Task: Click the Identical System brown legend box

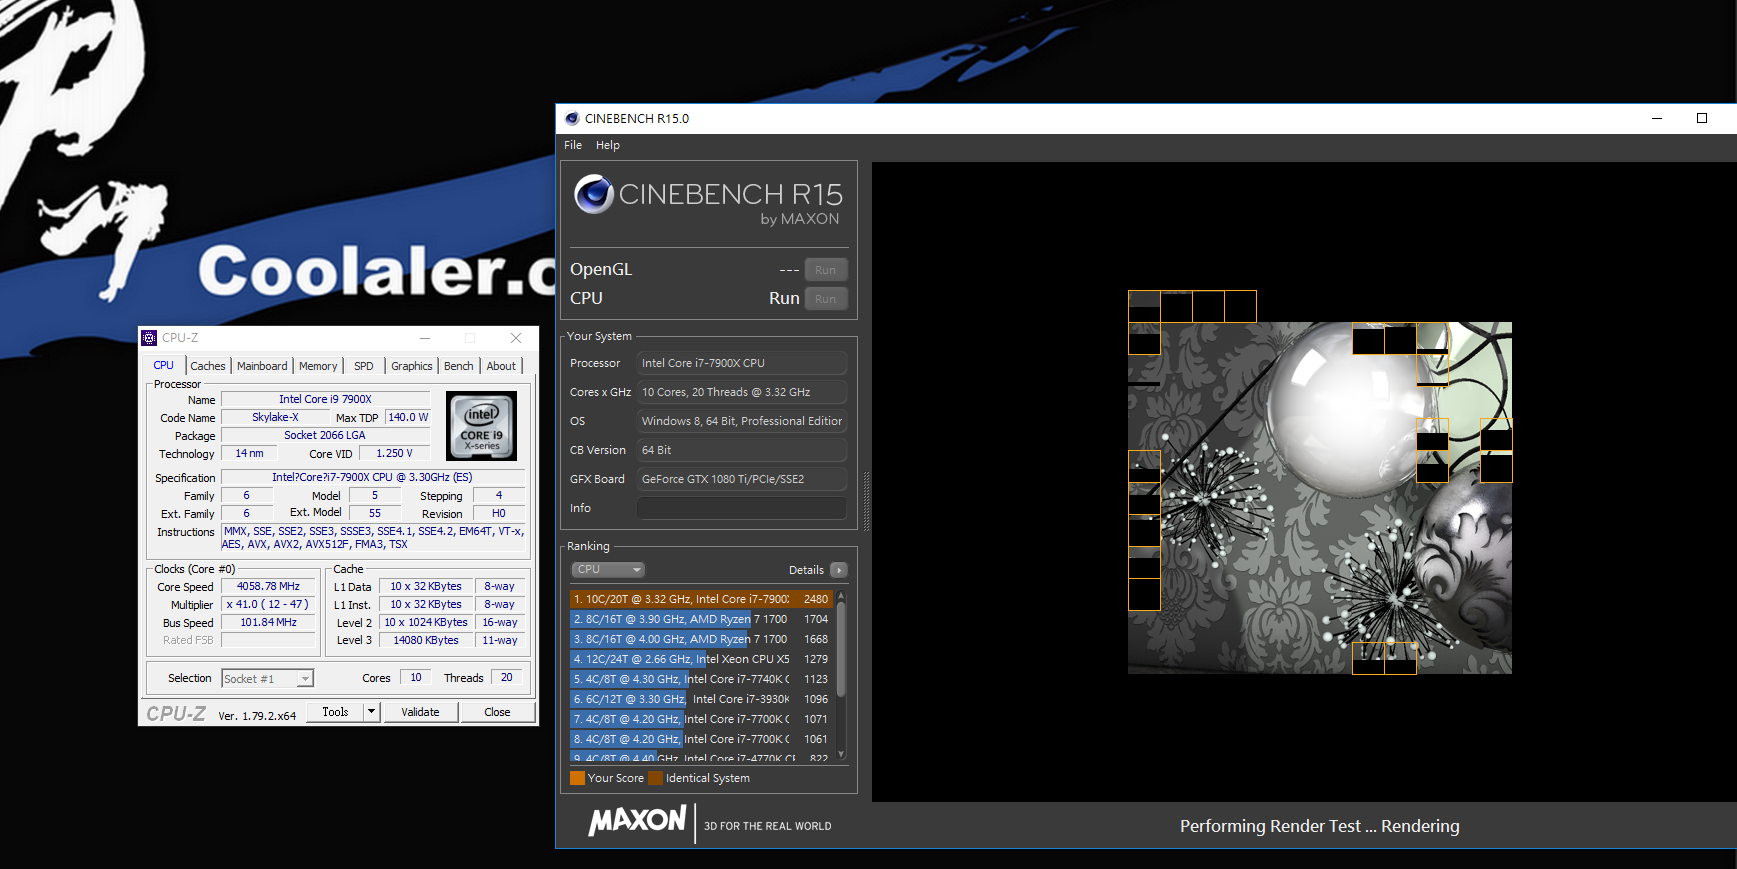Action: coord(655,778)
